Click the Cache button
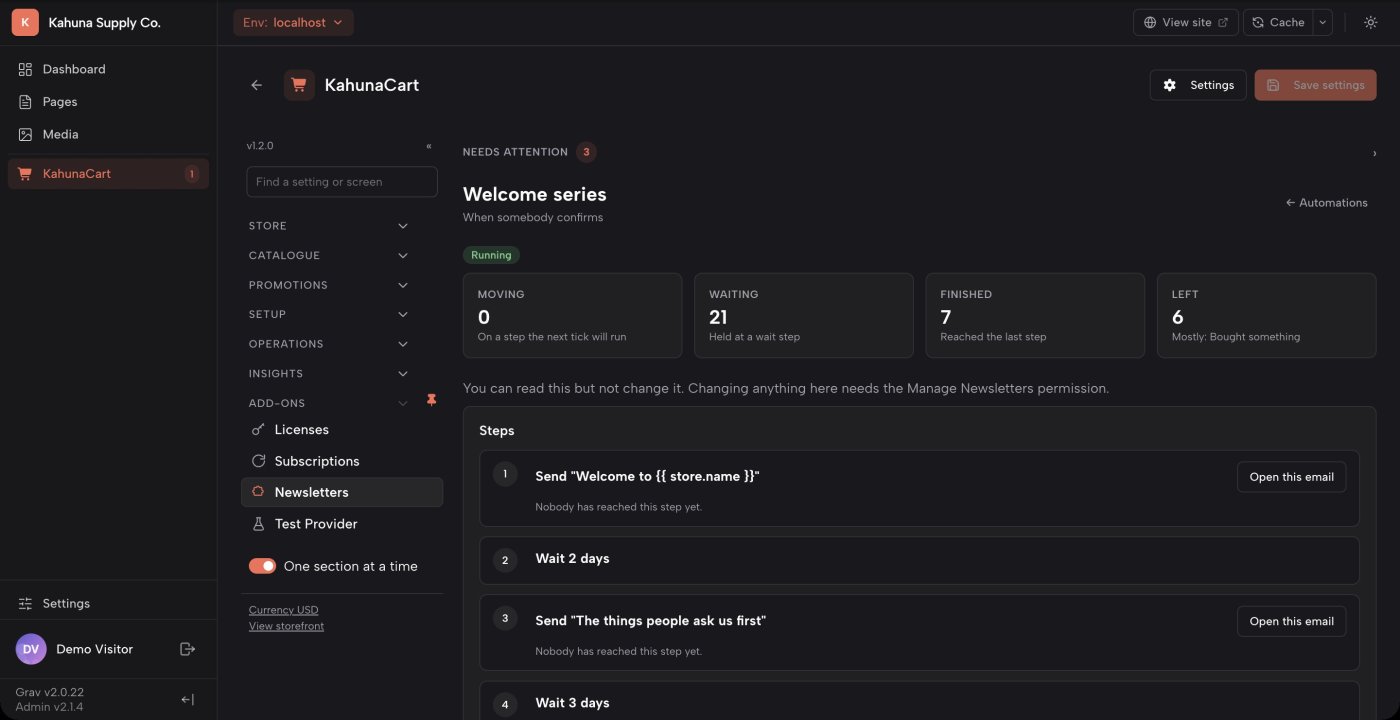 pyautogui.click(x=1279, y=22)
